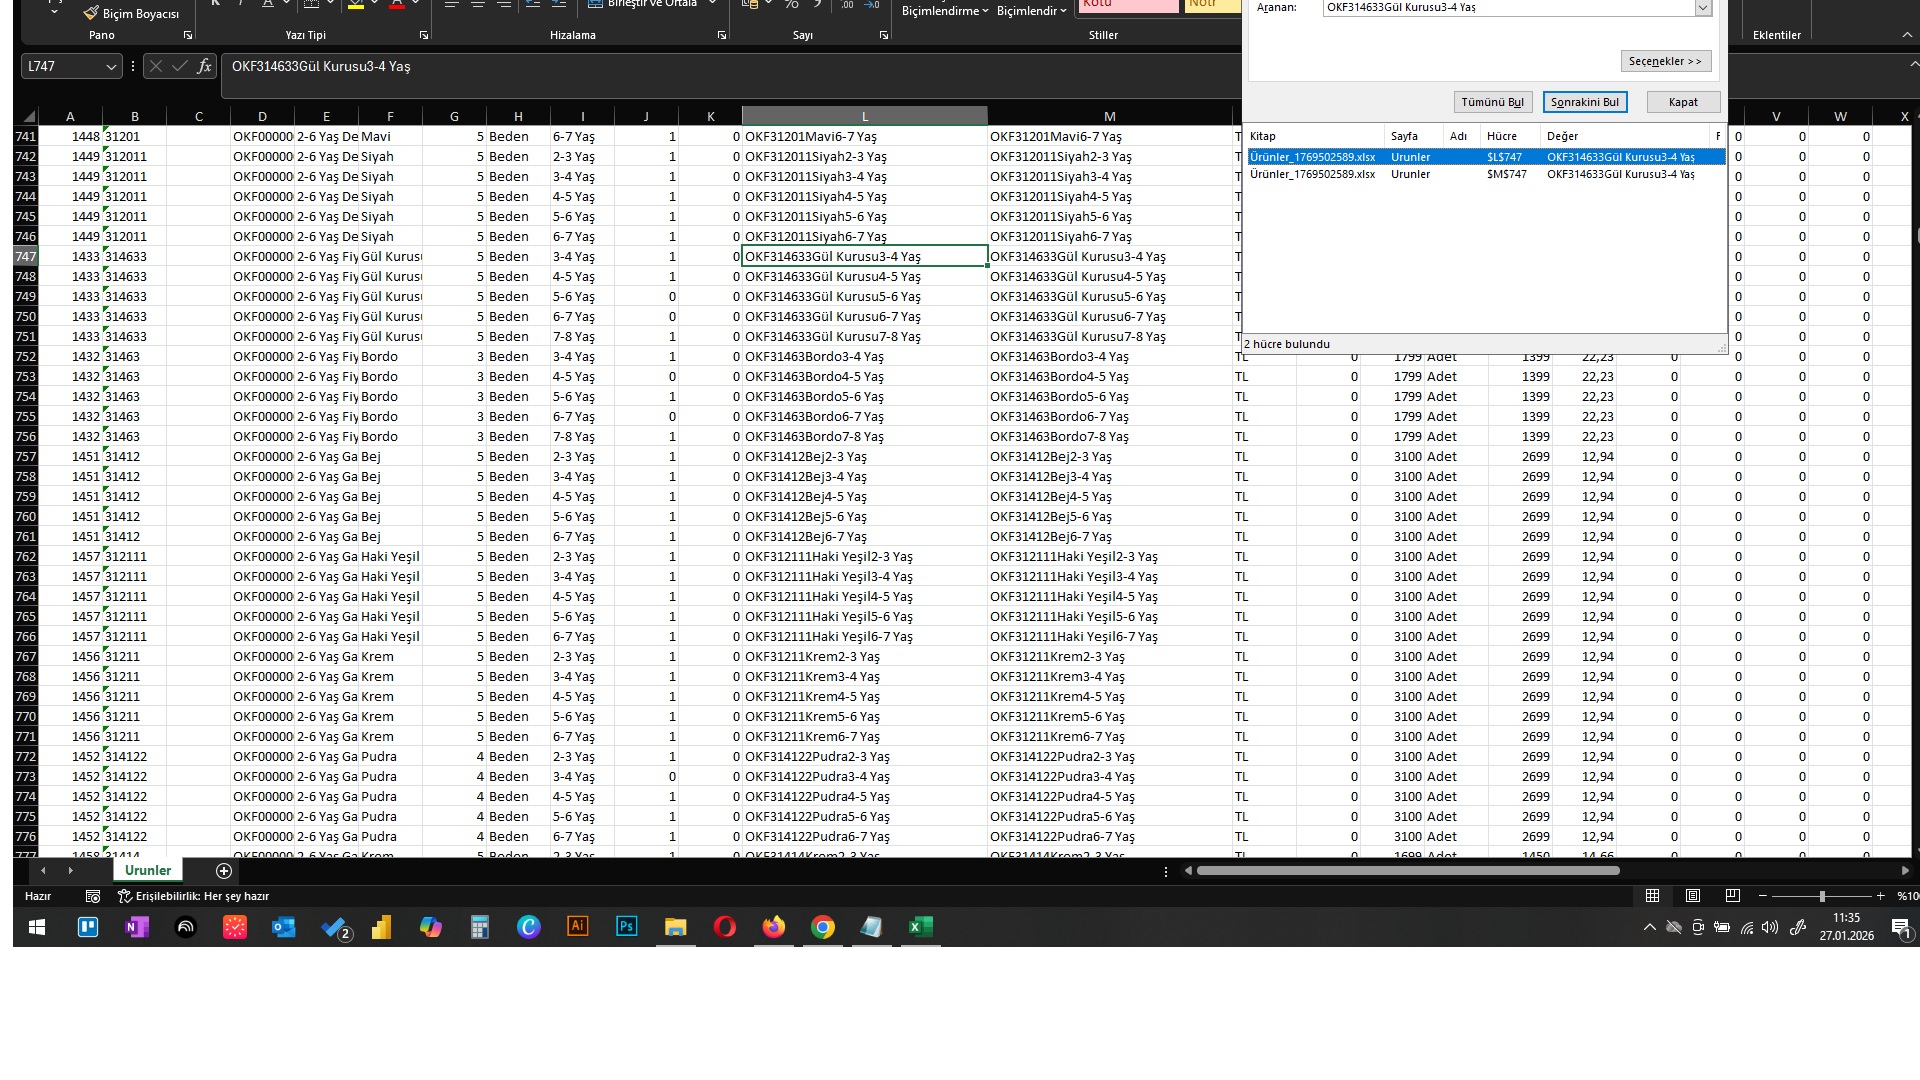Select column L header
This screenshot has height=1080, width=1920.
865,116
